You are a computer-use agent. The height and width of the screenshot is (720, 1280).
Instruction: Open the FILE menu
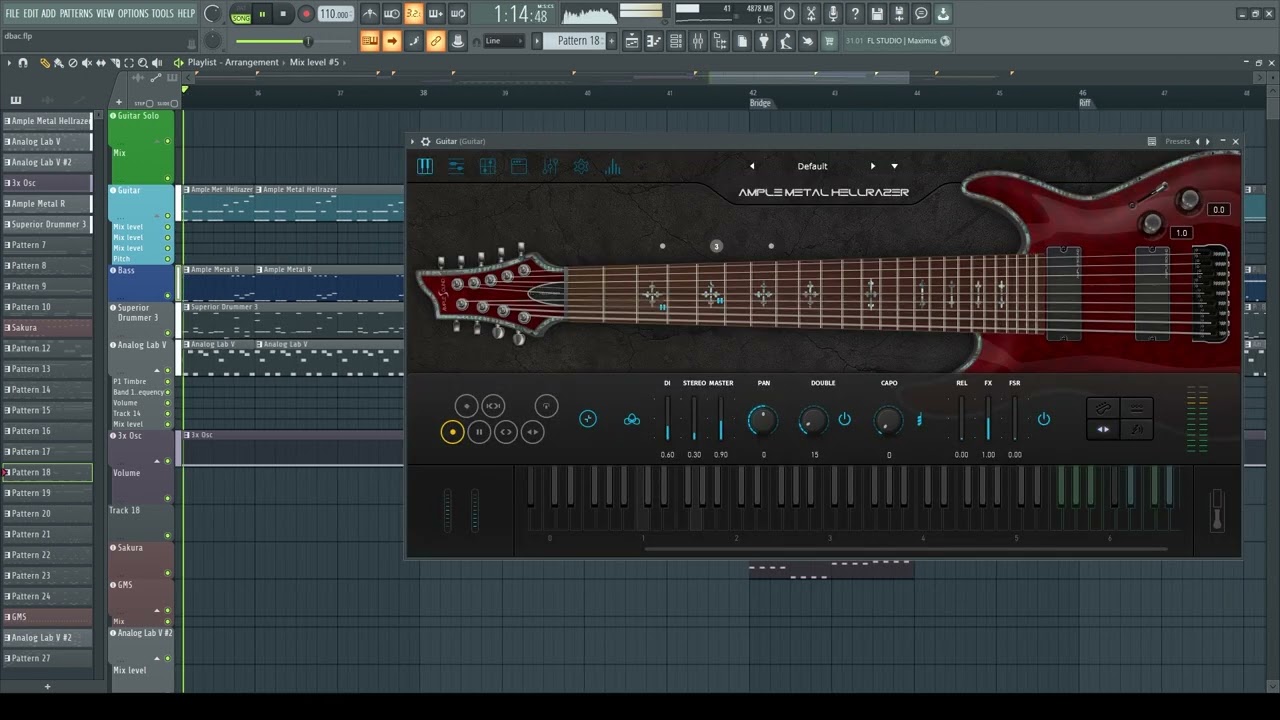12,13
